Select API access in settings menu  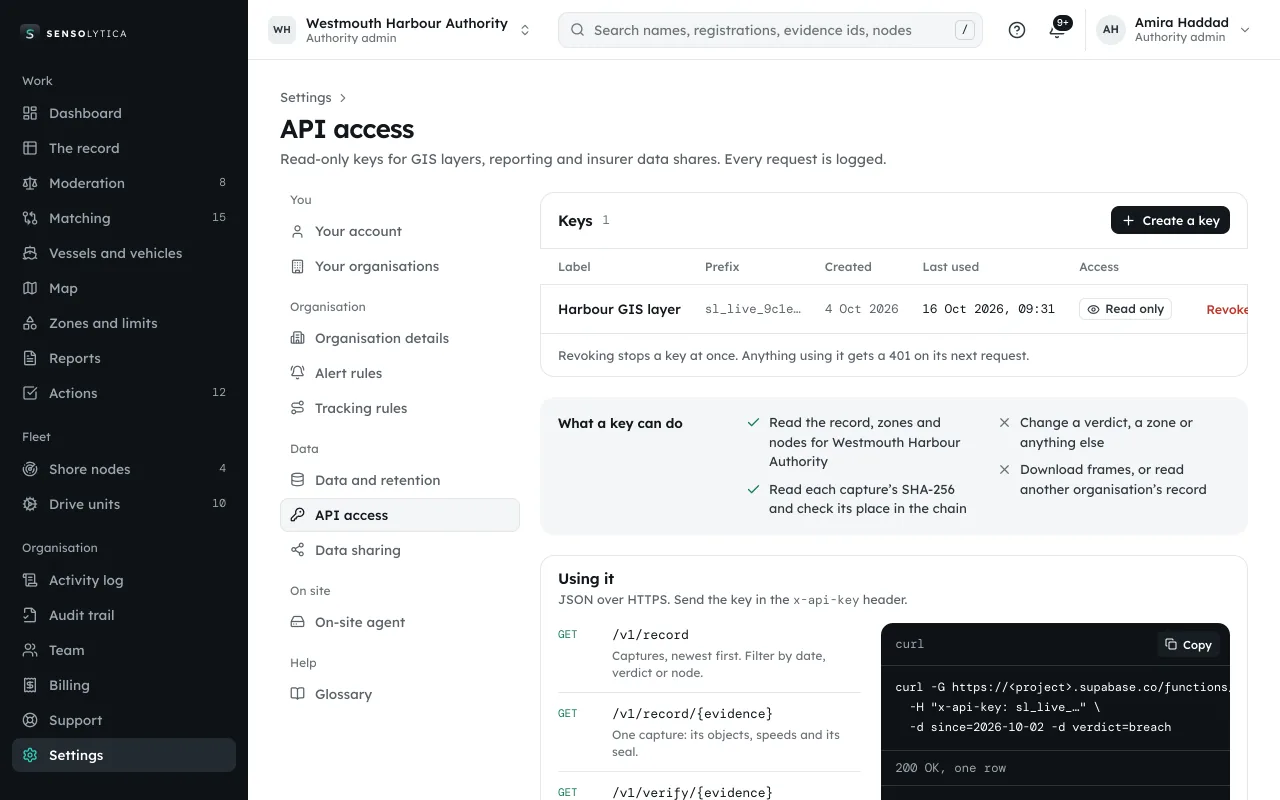tap(400, 515)
